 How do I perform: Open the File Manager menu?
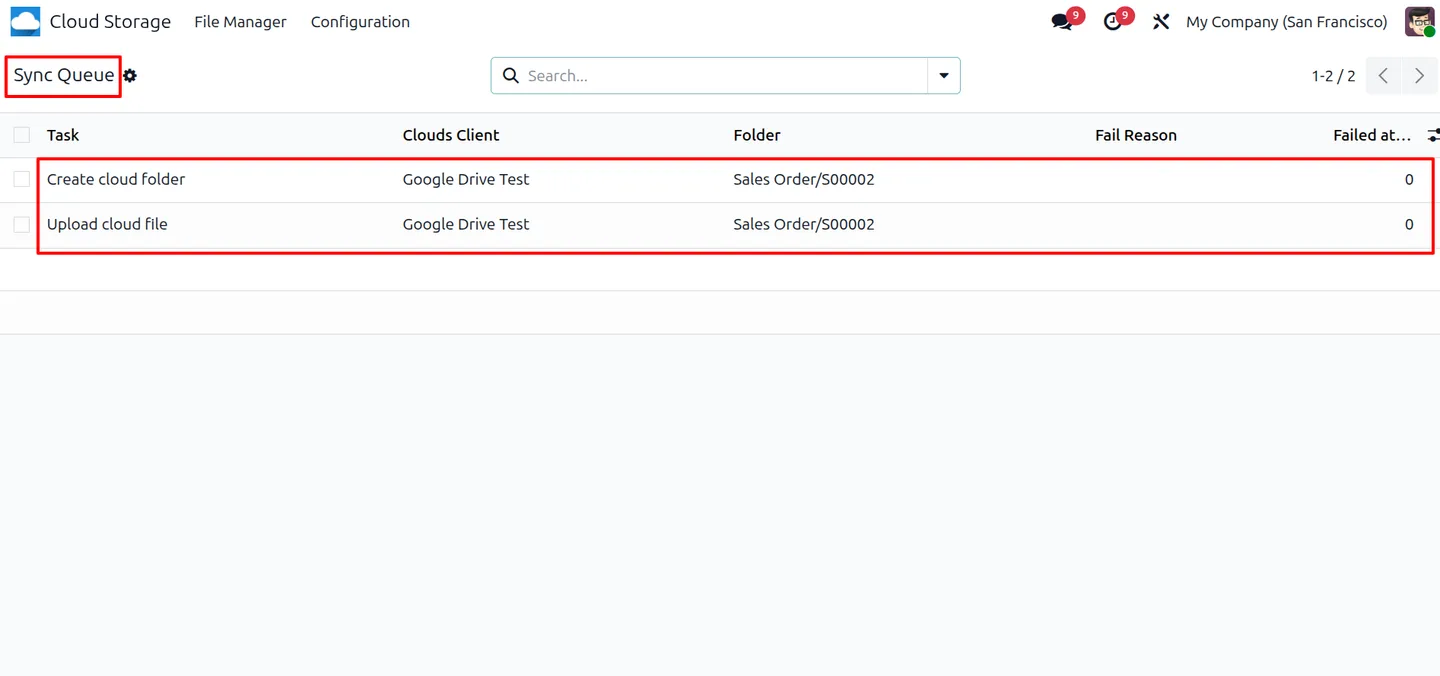click(240, 22)
